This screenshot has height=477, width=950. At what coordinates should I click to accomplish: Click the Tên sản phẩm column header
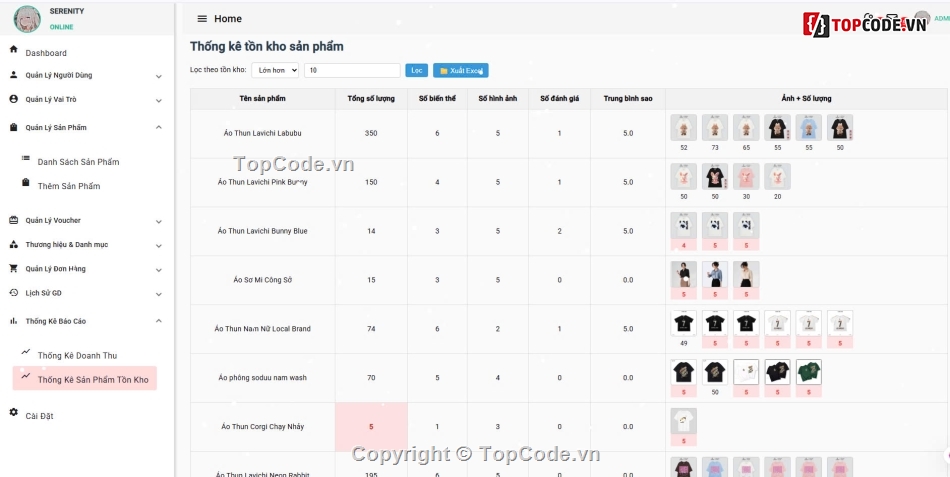262,98
